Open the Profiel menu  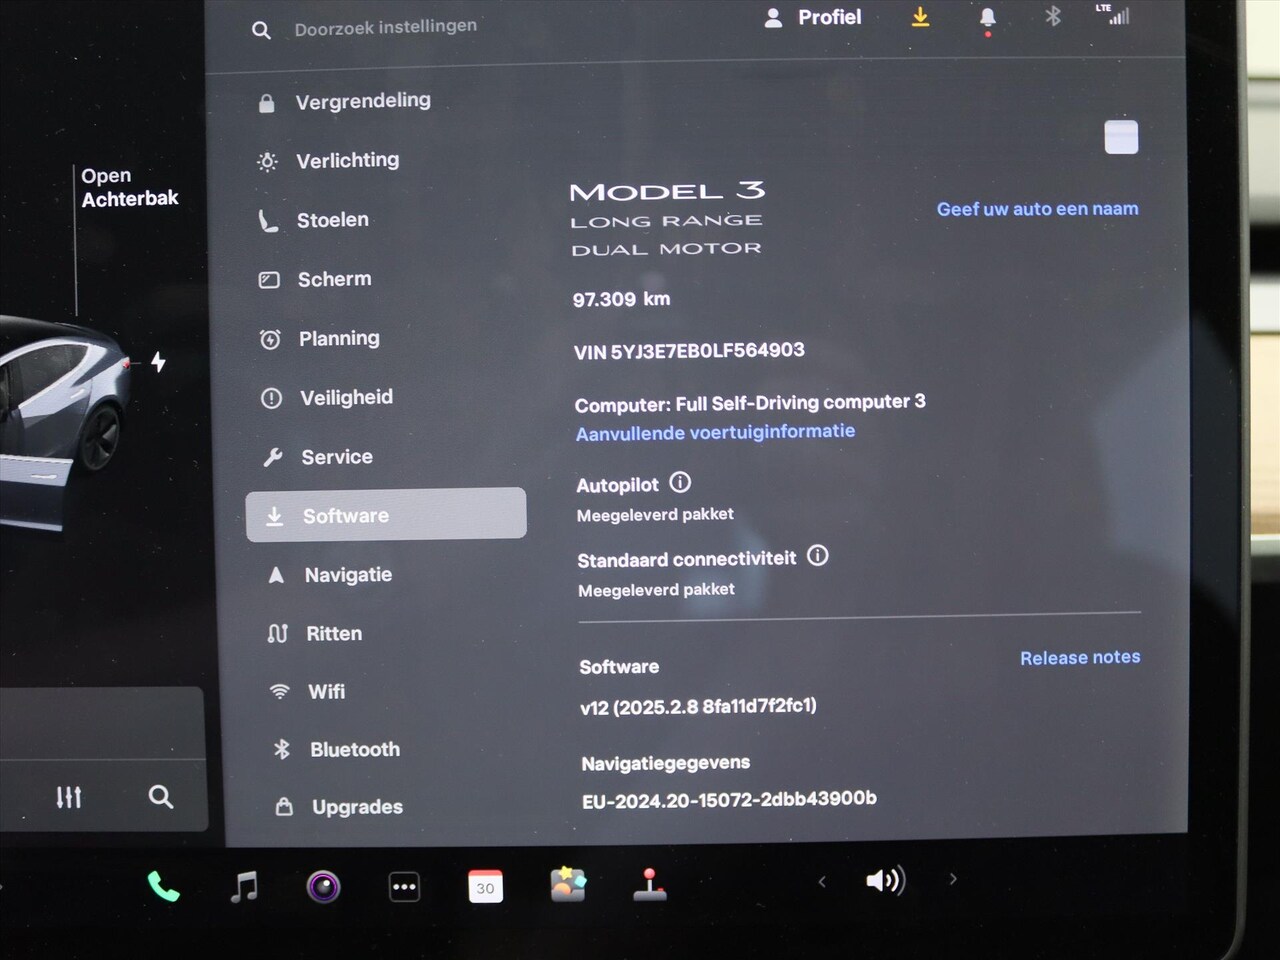point(813,18)
